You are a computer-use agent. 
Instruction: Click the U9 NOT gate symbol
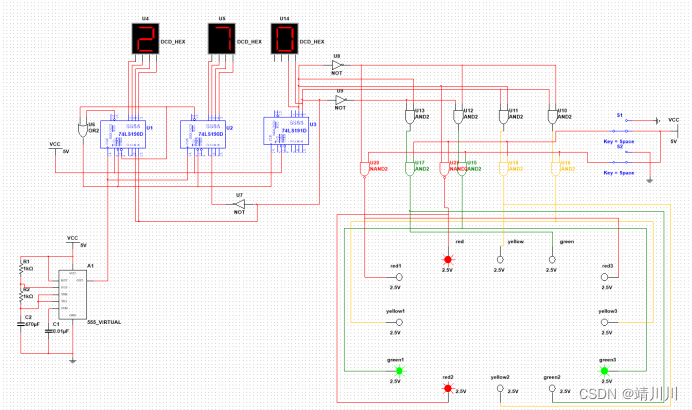340,100
